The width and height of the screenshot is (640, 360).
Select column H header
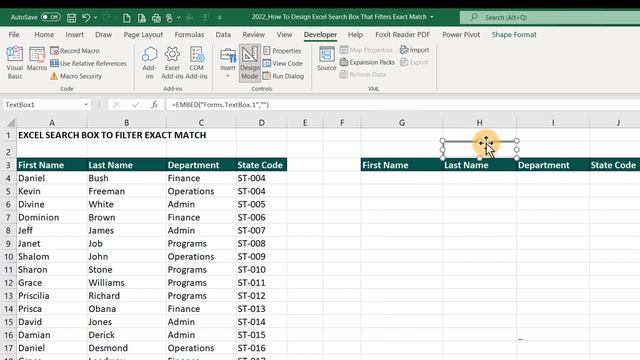pyautogui.click(x=479, y=122)
